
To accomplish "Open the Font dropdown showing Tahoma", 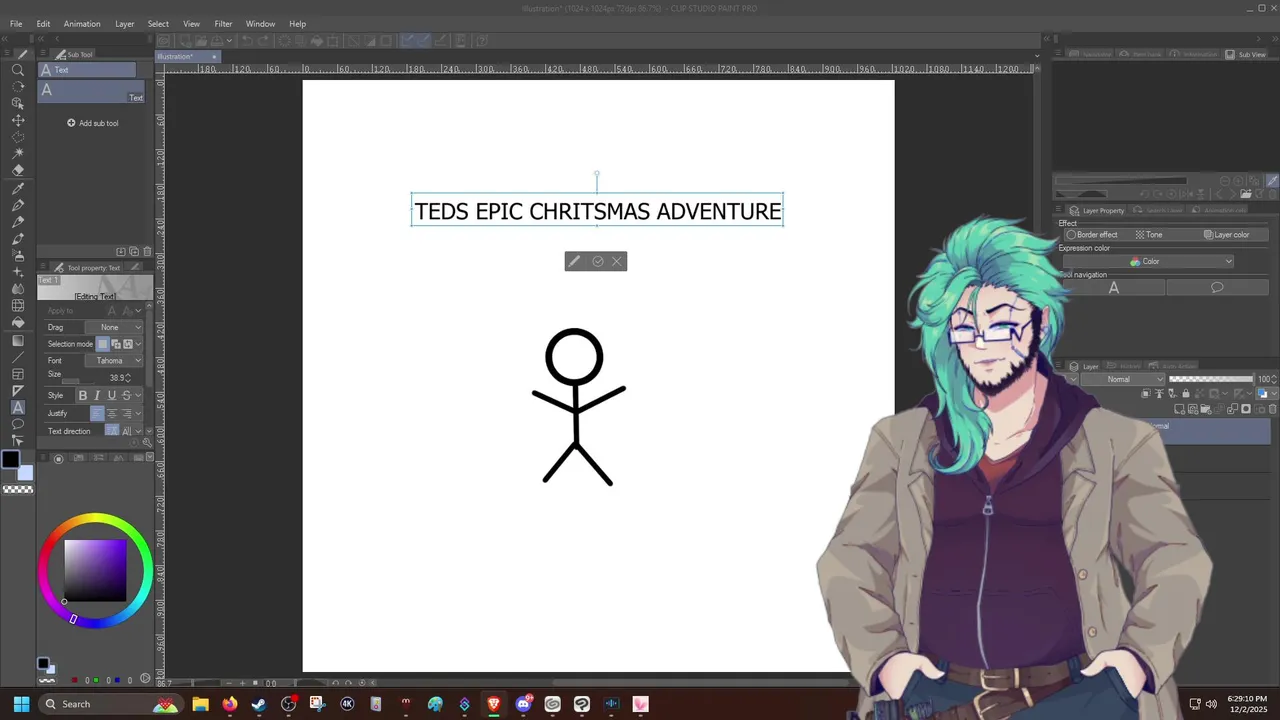I will coord(115,361).
